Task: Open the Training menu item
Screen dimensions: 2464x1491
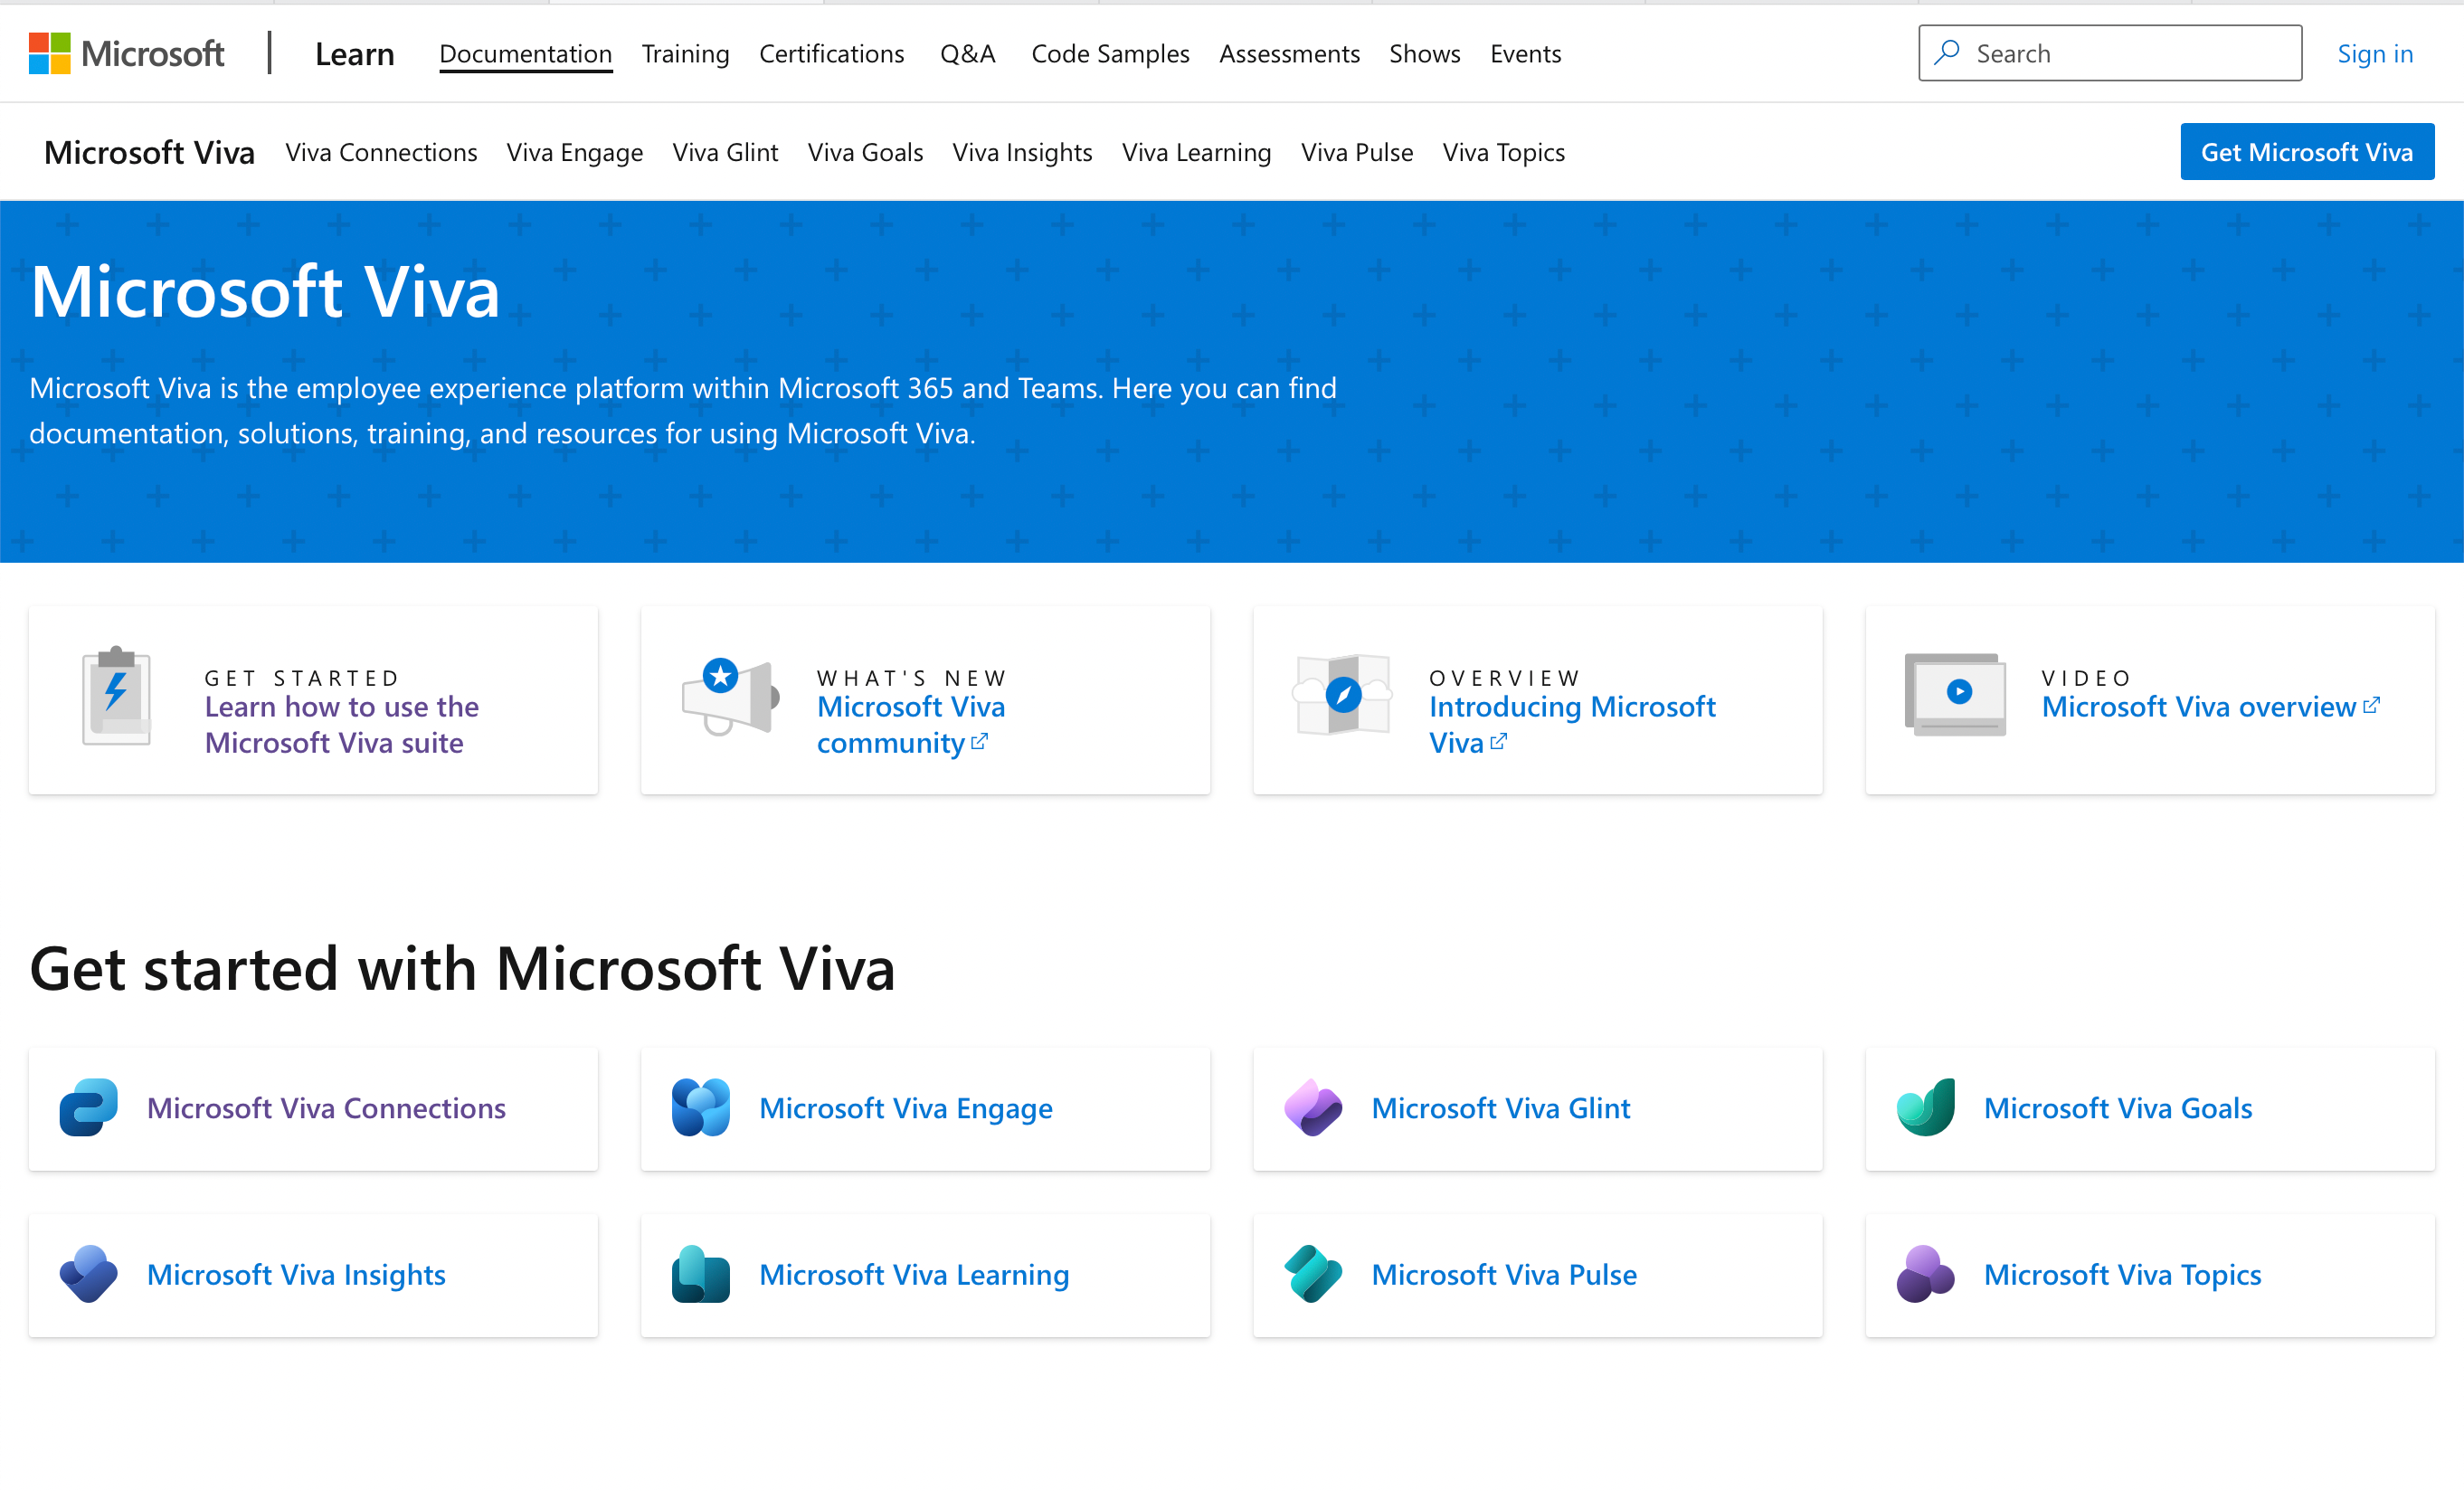Action: point(686,54)
